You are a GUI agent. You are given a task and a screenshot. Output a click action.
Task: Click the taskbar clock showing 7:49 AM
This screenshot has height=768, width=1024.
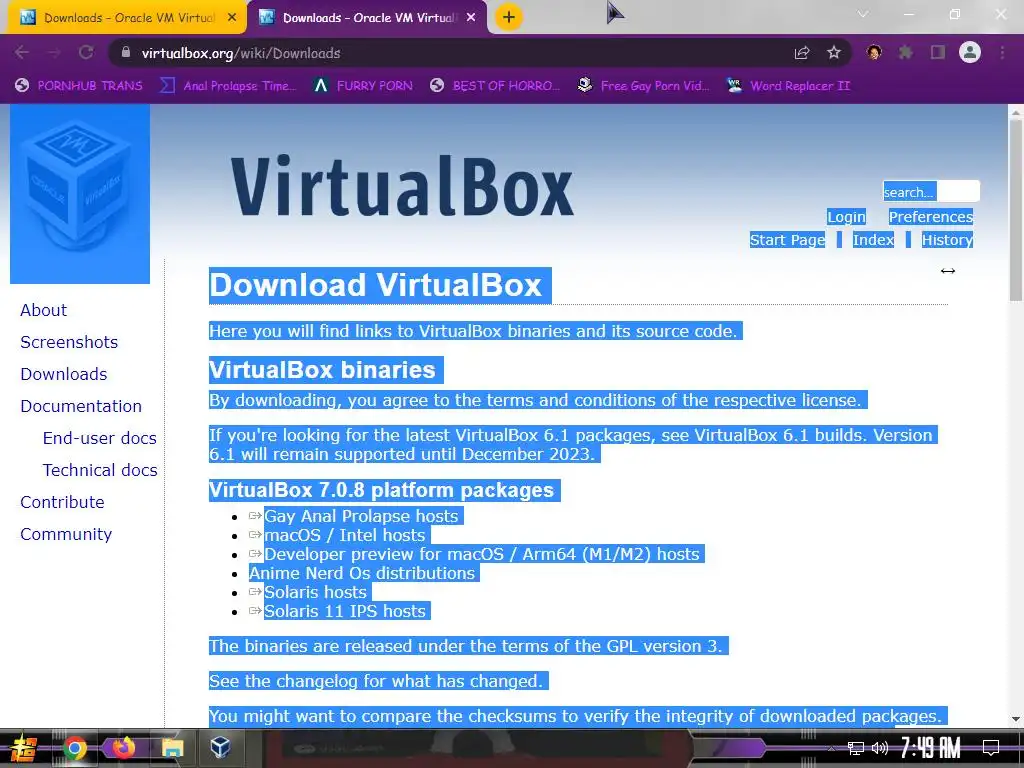[931, 748]
